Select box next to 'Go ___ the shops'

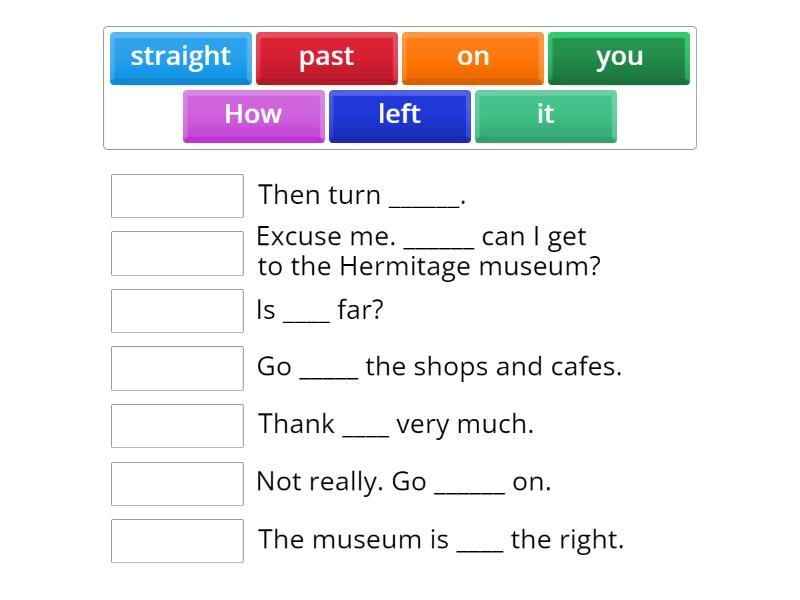pyautogui.click(x=177, y=368)
